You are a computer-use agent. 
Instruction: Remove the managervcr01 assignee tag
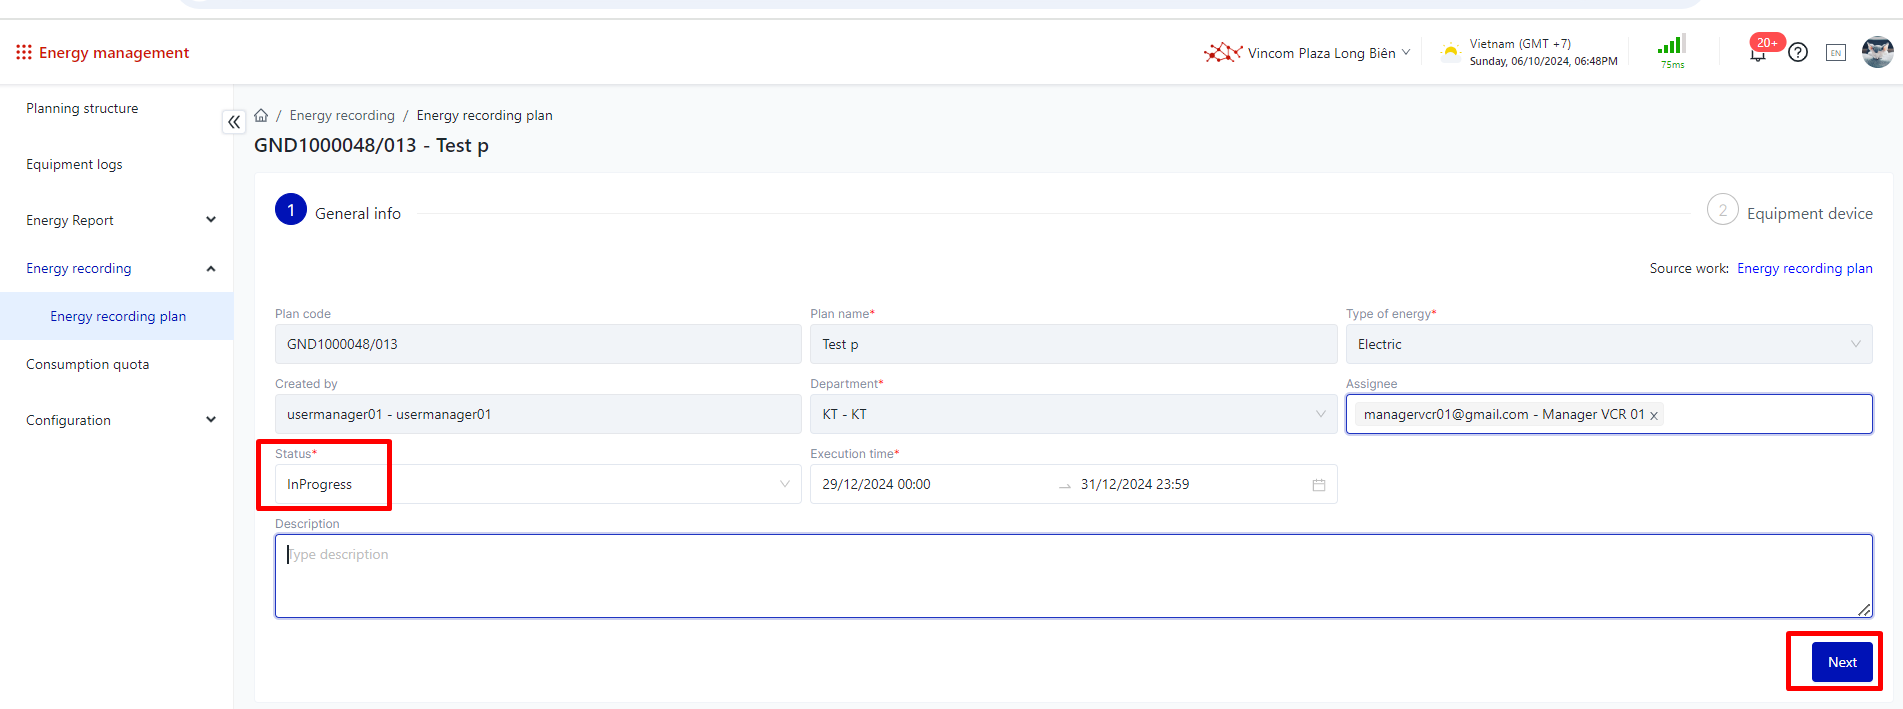pos(1654,416)
